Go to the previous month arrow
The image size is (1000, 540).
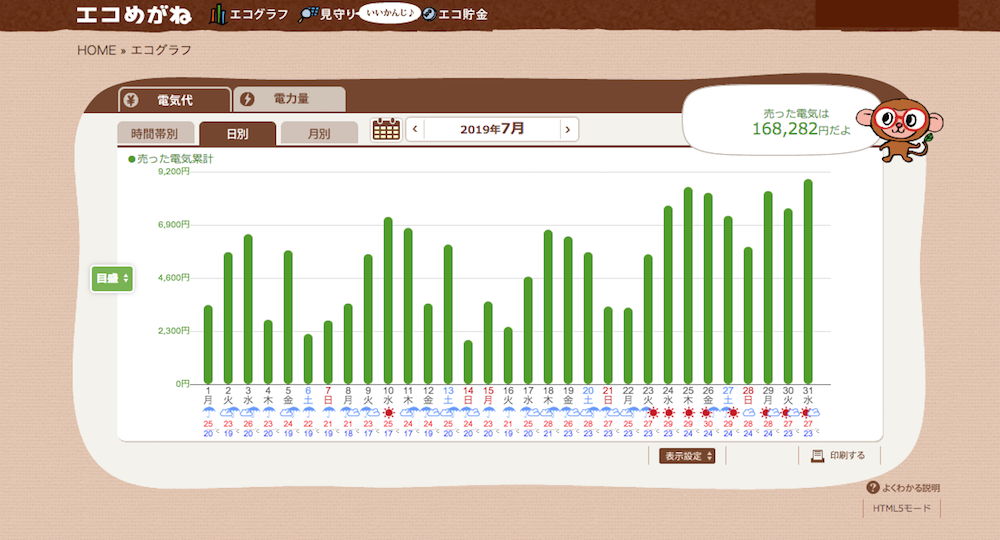tap(415, 129)
